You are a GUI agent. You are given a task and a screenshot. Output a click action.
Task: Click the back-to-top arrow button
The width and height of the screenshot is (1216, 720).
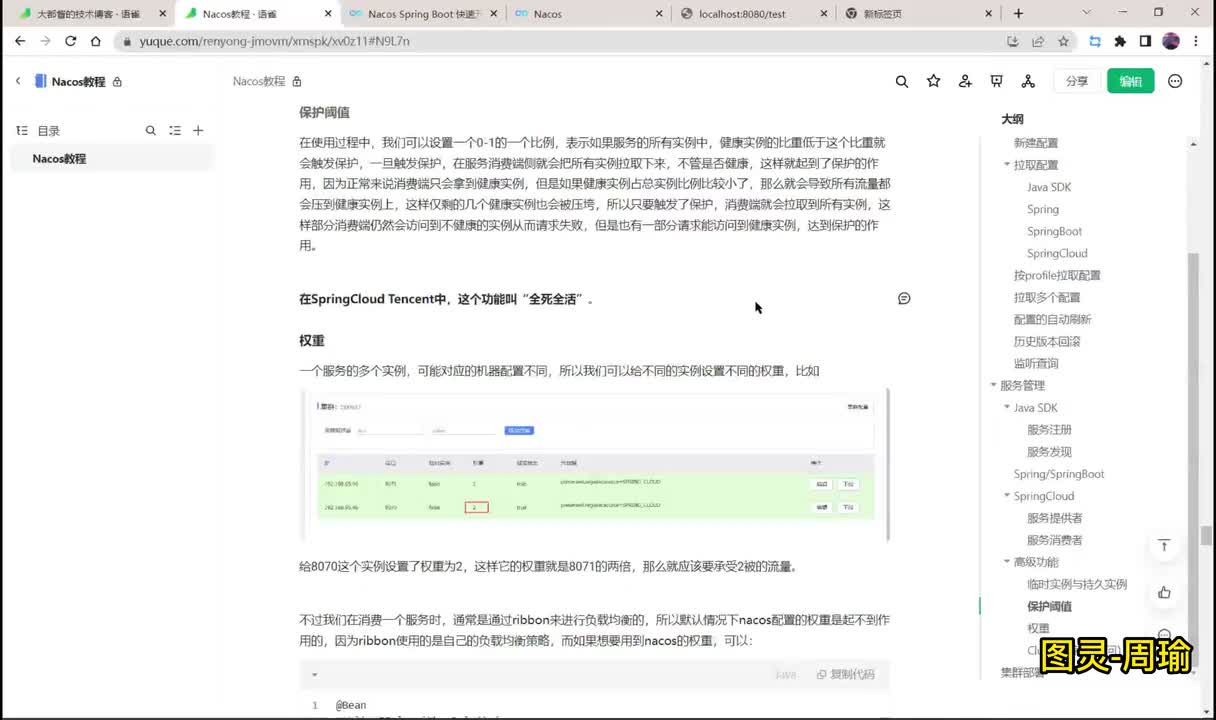tap(1164, 545)
